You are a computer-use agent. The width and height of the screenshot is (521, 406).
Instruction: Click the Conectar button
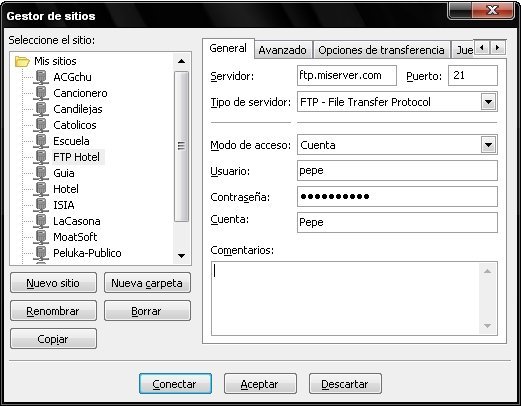[175, 384]
